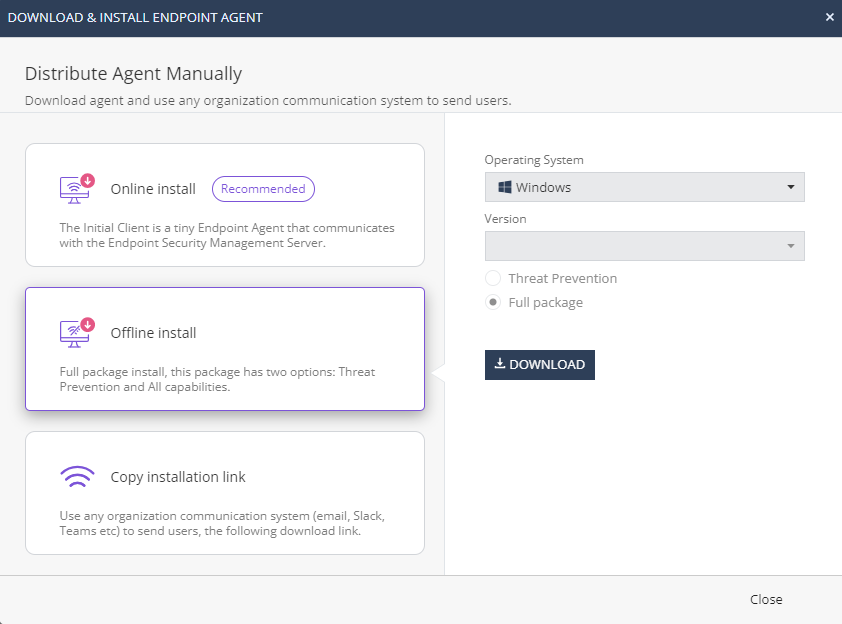Expand the Operating System dropdown arrow
Image resolution: width=842 pixels, height=624 pixels.
click(790, 187)
